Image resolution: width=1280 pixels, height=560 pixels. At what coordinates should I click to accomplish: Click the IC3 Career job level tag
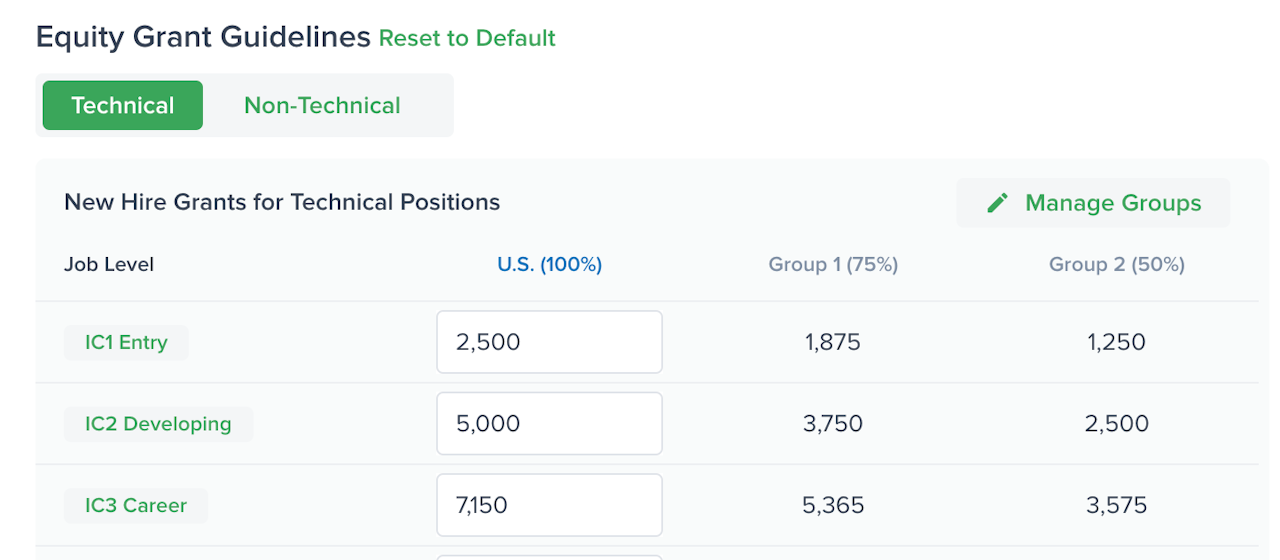(136, 505)
